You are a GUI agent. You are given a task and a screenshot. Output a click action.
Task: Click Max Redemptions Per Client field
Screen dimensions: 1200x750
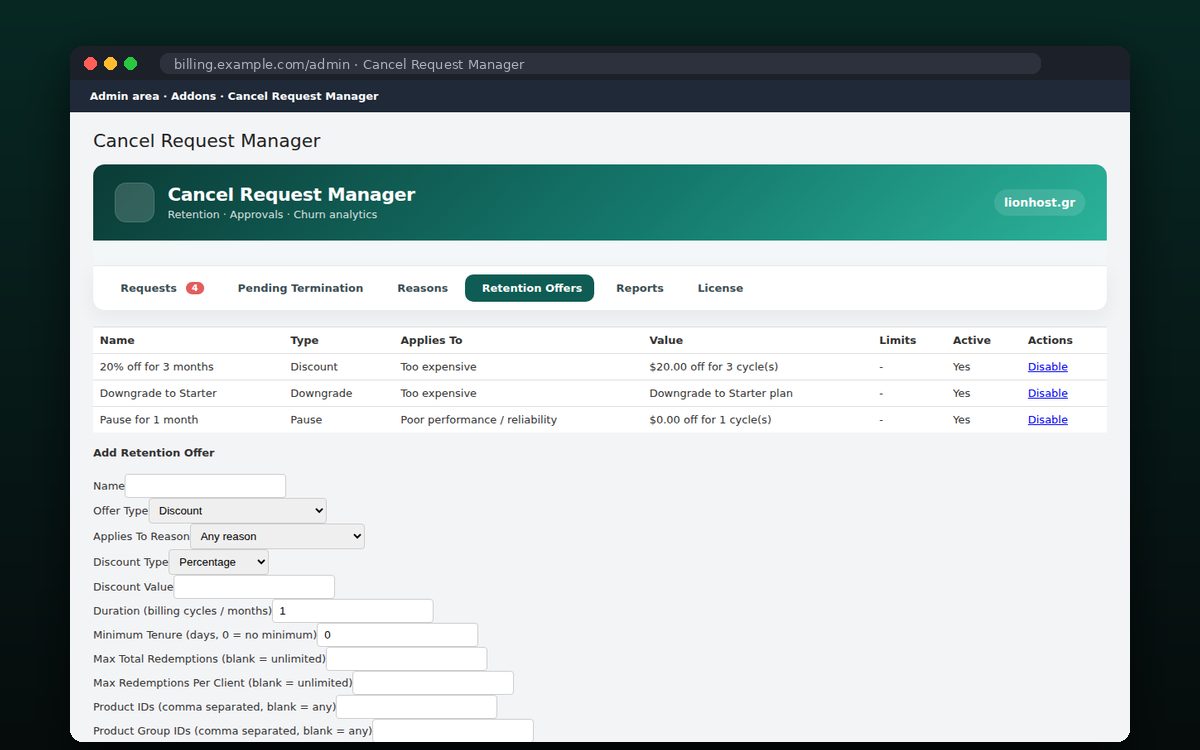pyautogui.click(x=433, y=683)
